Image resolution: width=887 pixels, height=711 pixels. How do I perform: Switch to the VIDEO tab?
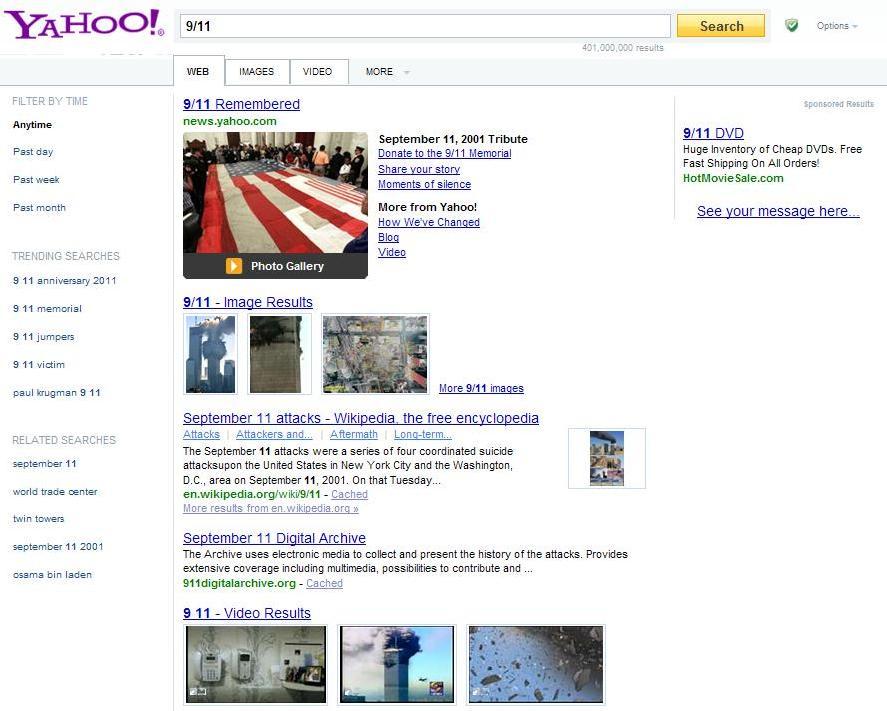[317, 71]
